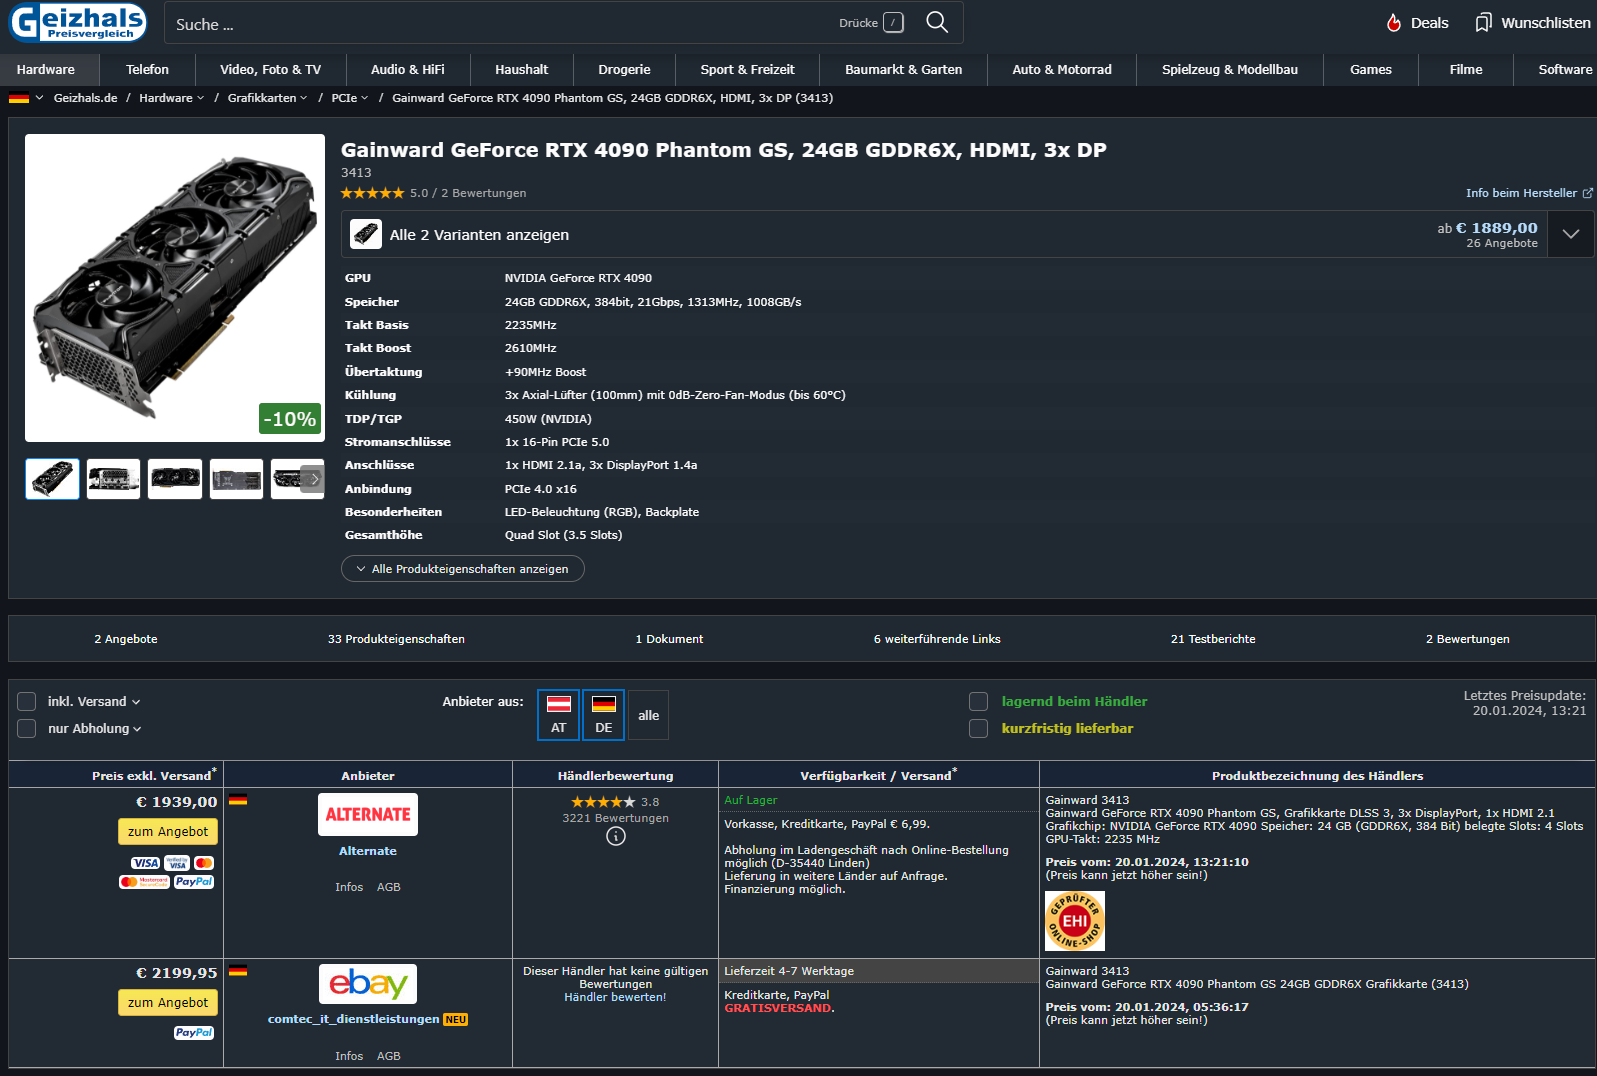Check kurzfristig lieferbar filter
The height and width of the screenshot is (1076, 1597).
979,729
